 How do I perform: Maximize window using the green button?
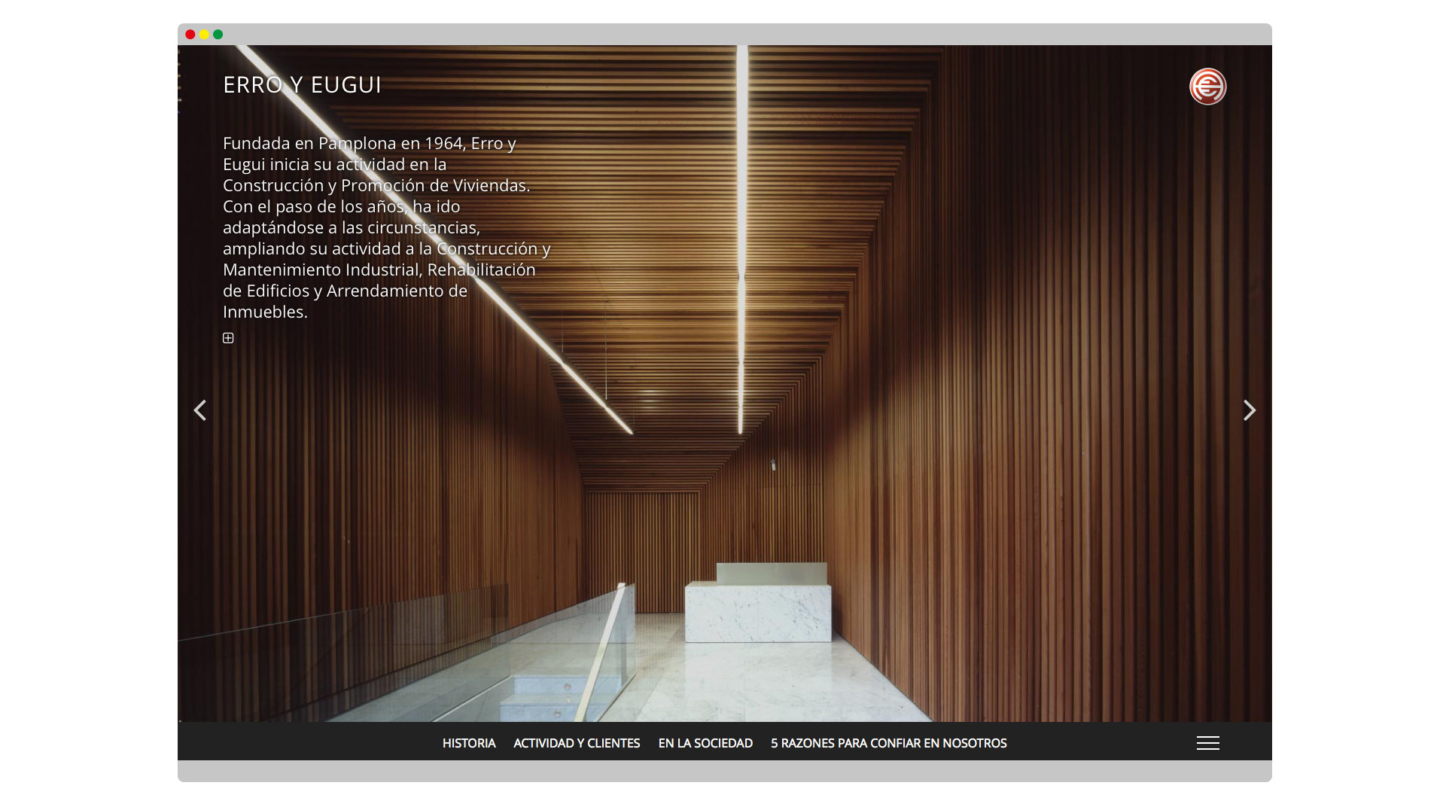[x=218, y=35]
